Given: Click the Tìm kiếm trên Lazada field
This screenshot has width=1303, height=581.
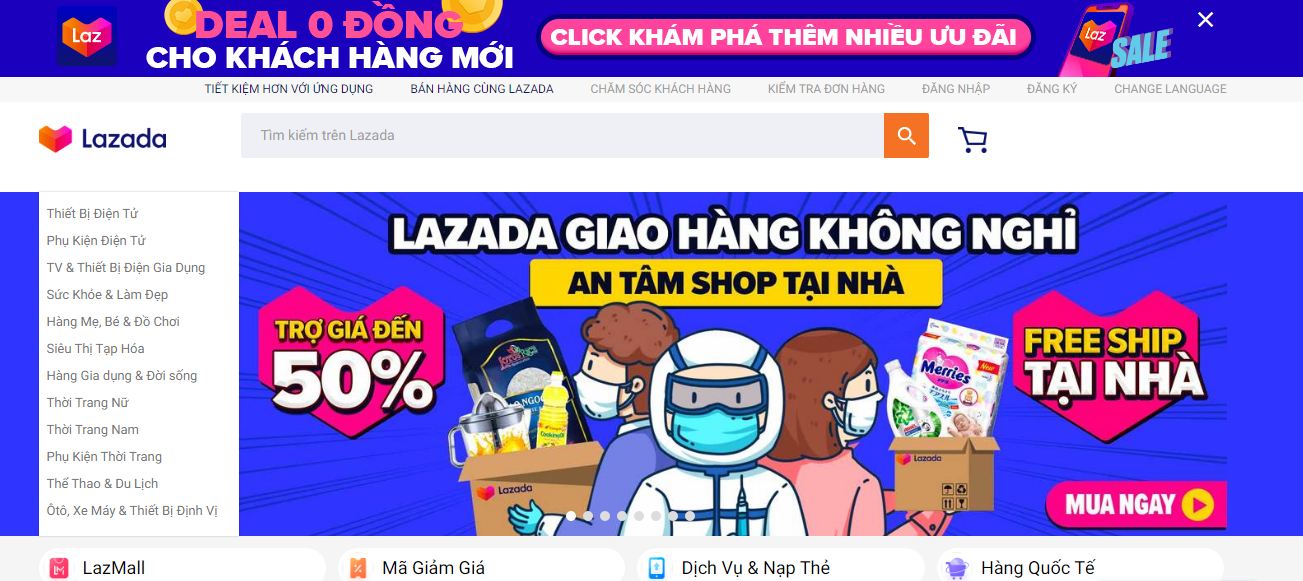Looking at the screenshot, I should 562,135.
